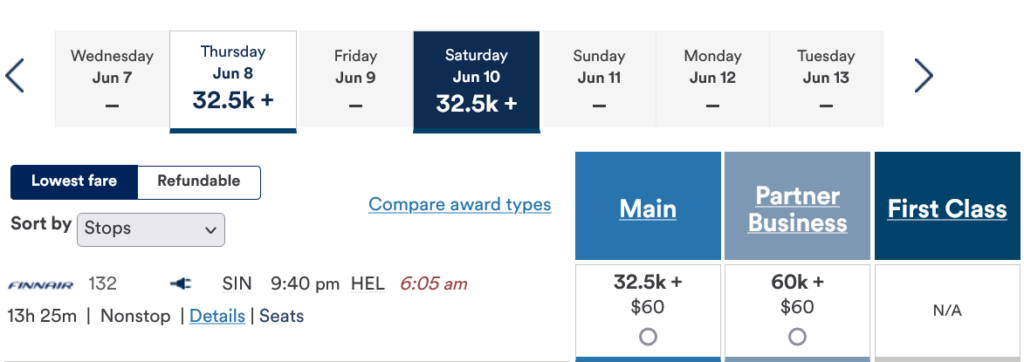Select Main fare 32.5k radio button
The height and width of the screenshot is (362, 1024).
coord(648,337)
